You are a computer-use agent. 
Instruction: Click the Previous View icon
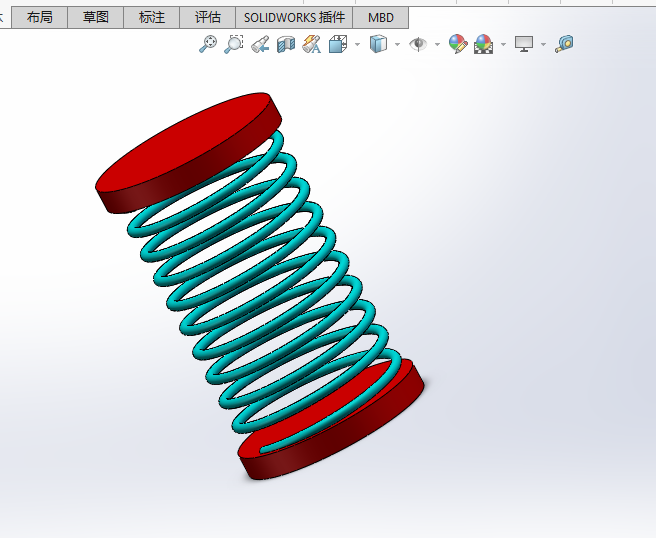click(260, 44)
